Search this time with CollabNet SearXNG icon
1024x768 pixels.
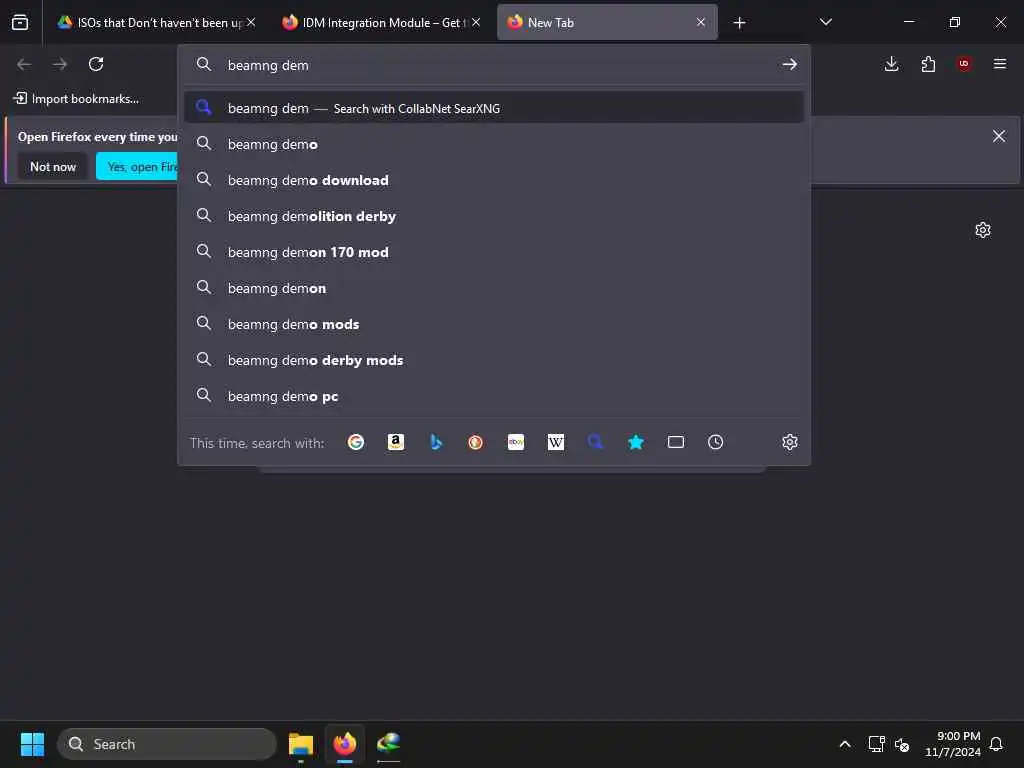596,442
